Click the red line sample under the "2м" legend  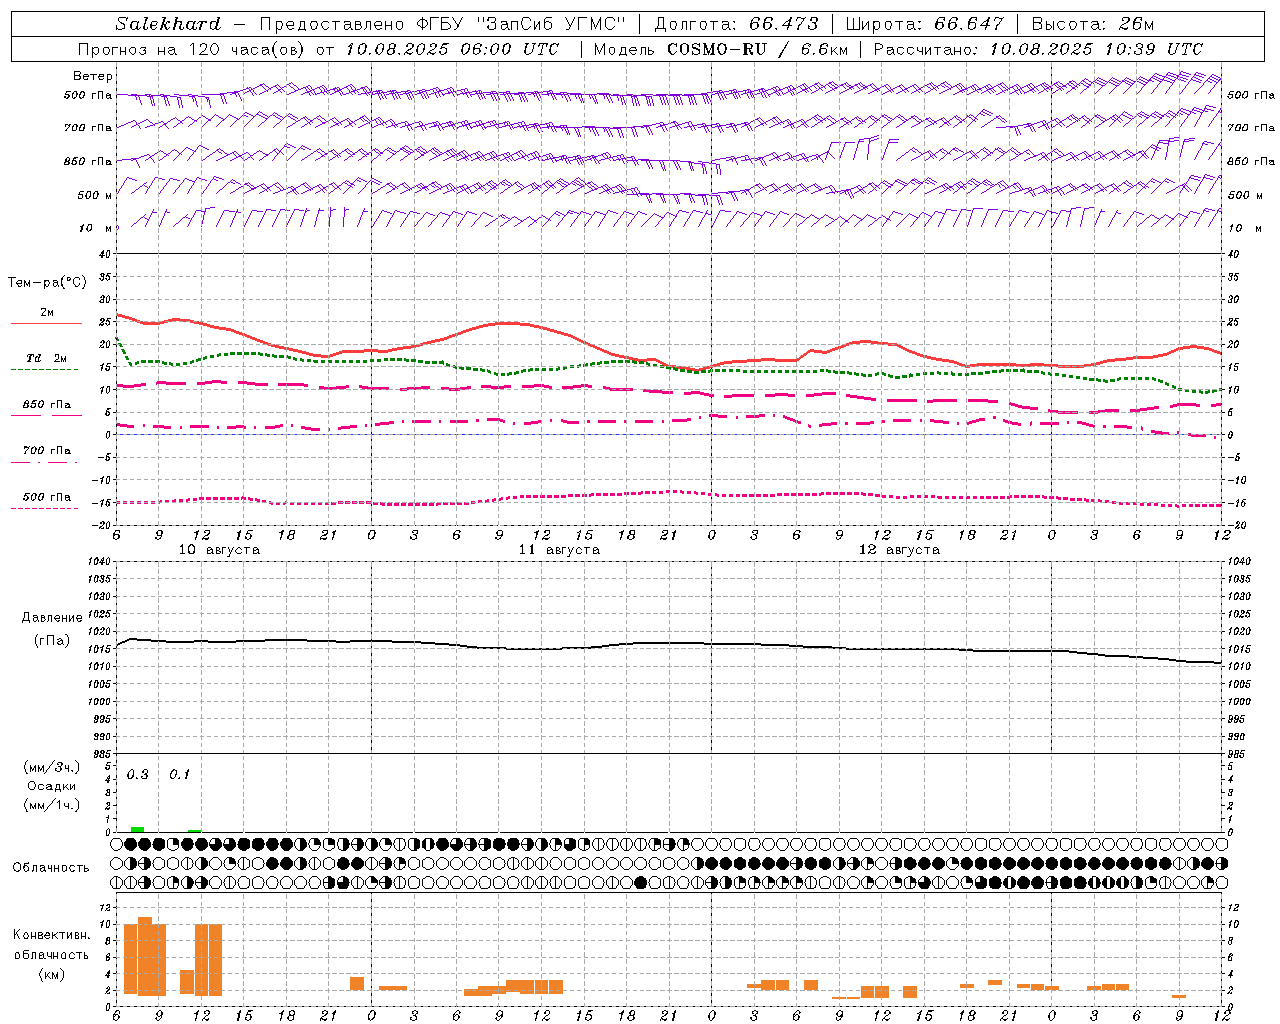tap(46, 324)
